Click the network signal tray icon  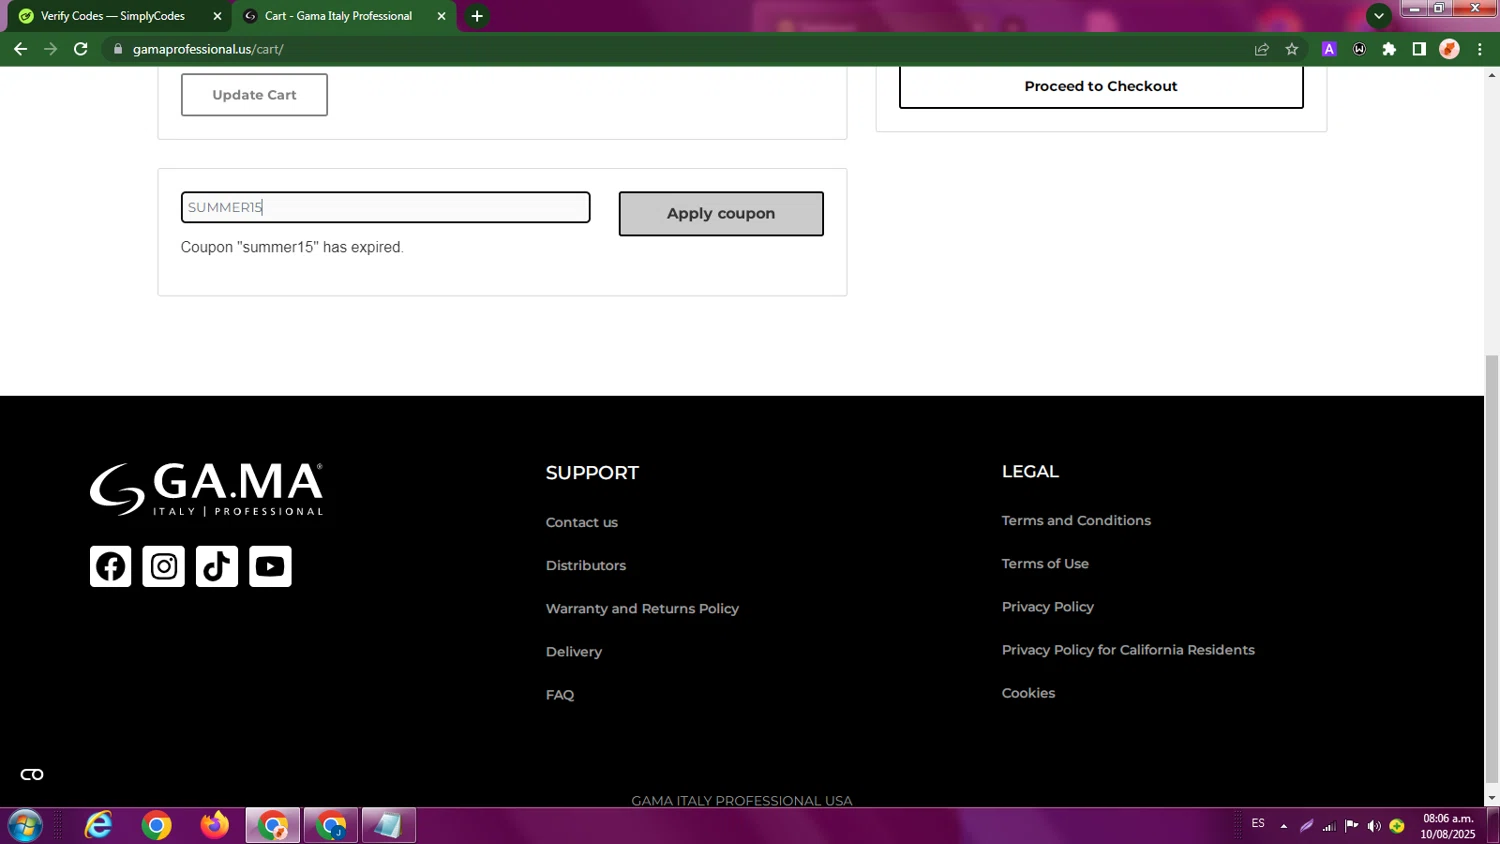pyautogui.click(x=1329, y=826)
